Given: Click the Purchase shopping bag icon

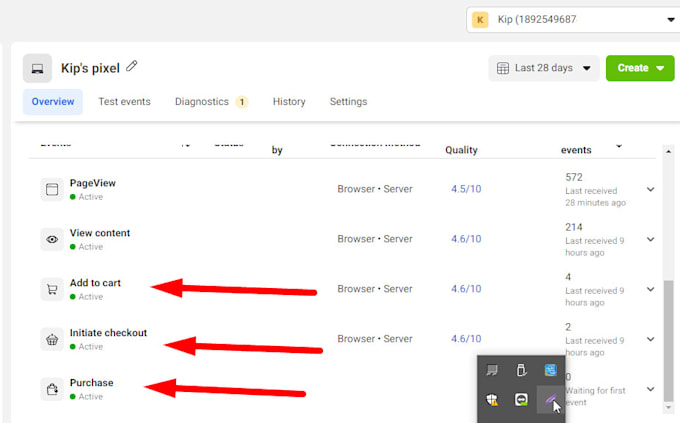Looking at the screenshot, I should (52, 389).
